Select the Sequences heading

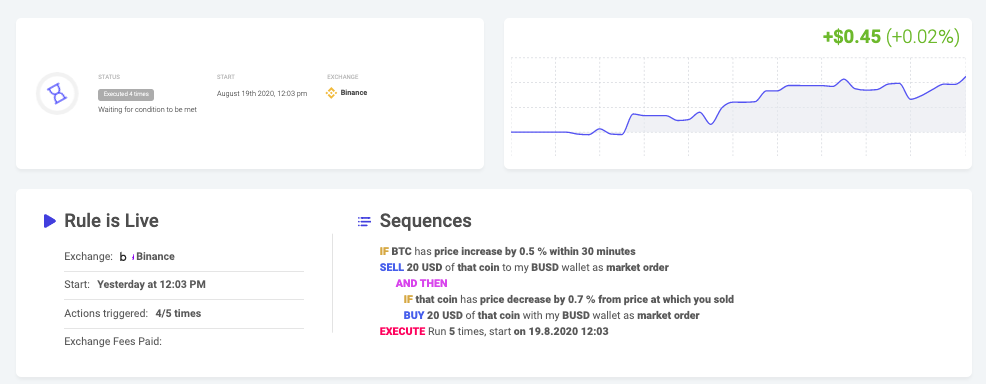[x=426, y=221]
